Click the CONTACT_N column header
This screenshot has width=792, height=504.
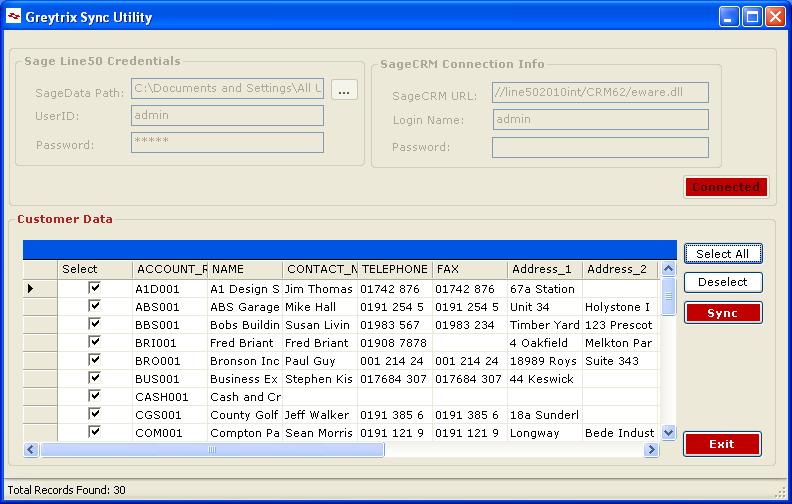pyautogui.click(x=320, y=269)
